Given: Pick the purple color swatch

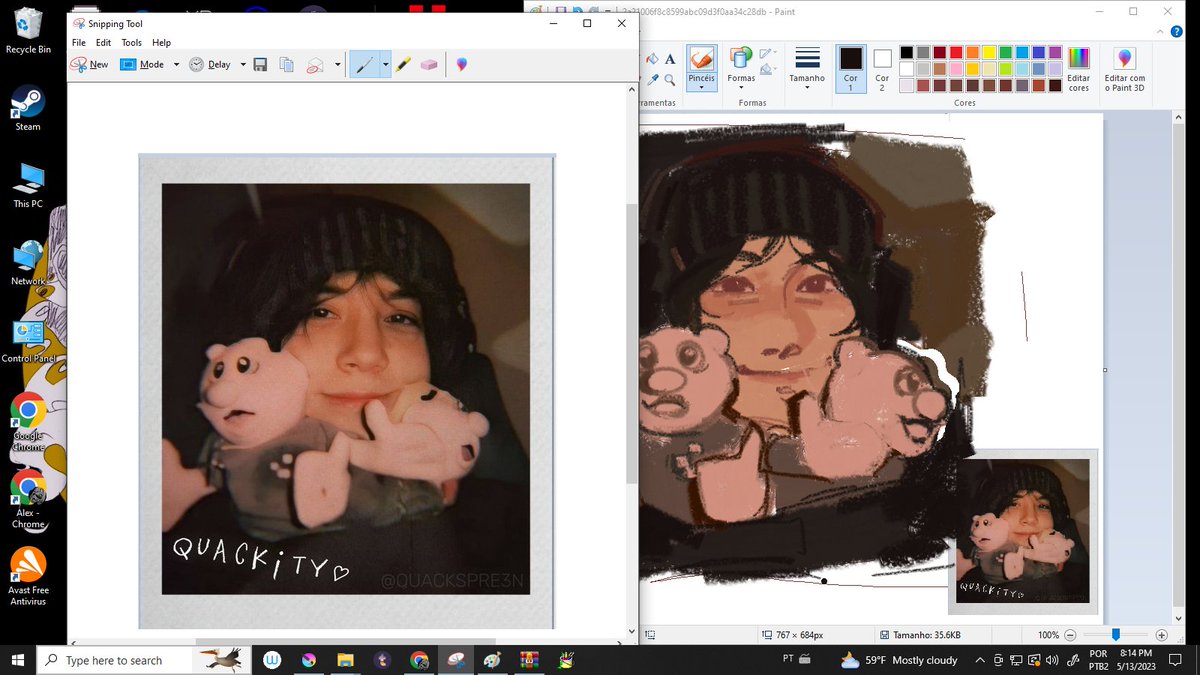Looking at the screenshot, I should [1055, 52].
